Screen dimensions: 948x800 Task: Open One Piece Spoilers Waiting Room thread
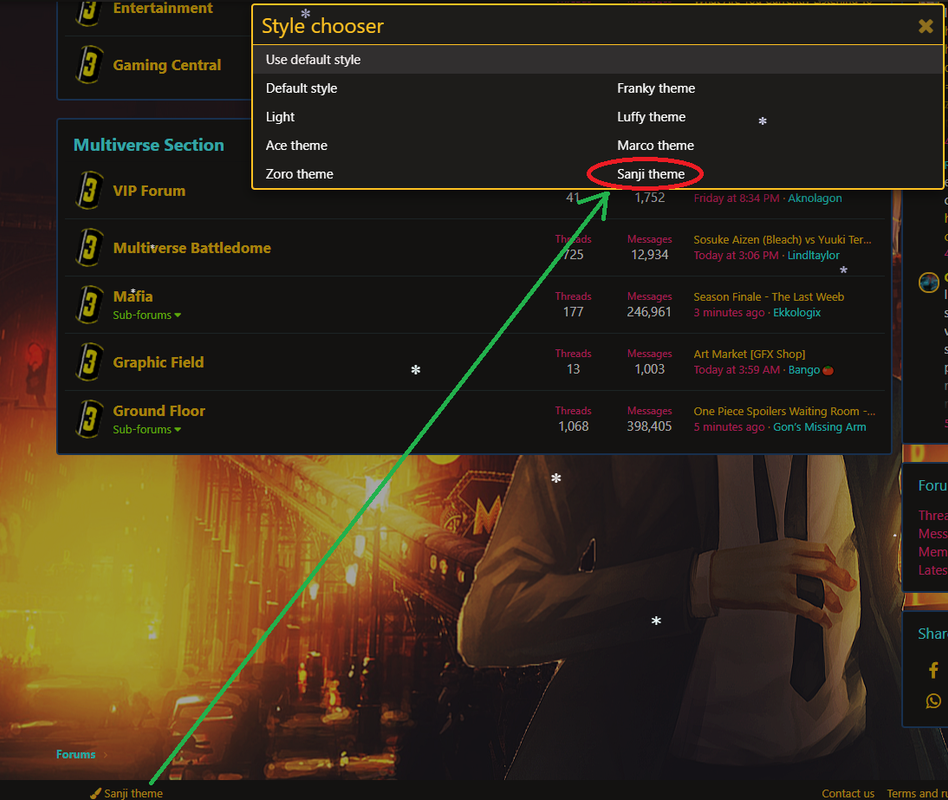pos(784,411)
